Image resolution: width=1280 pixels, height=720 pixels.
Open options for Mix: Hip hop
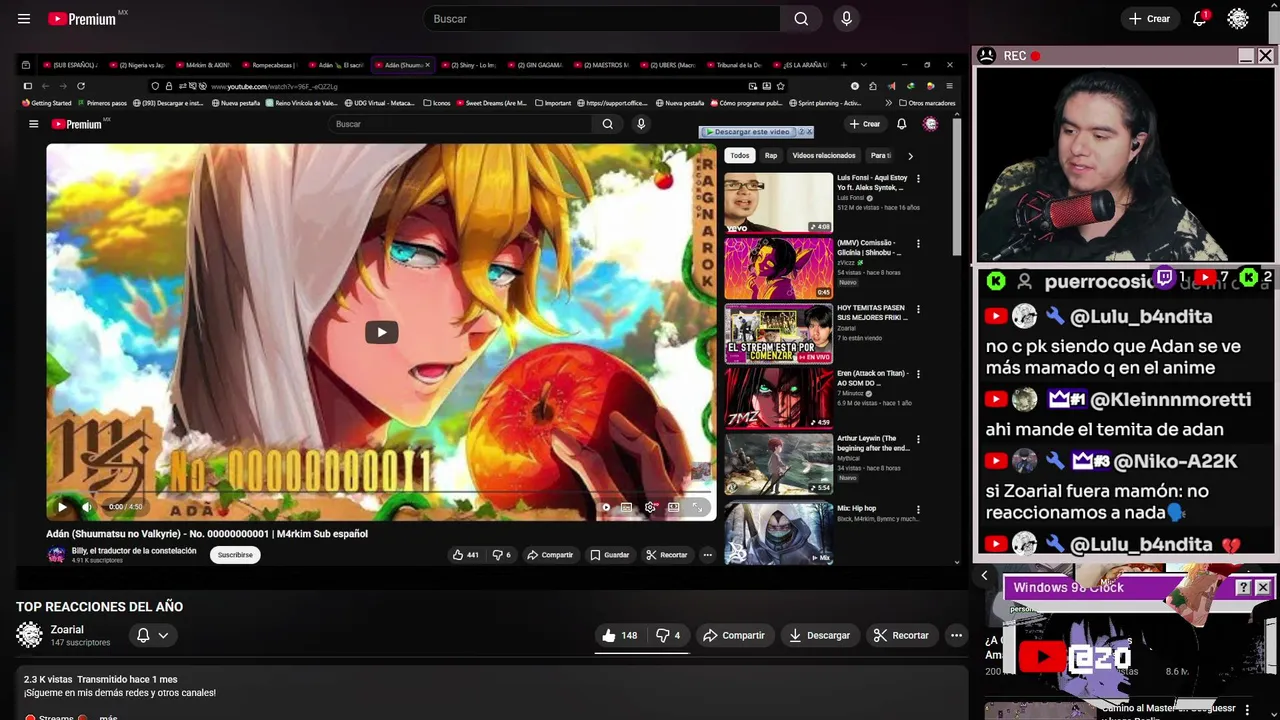[x=918, y=509]
